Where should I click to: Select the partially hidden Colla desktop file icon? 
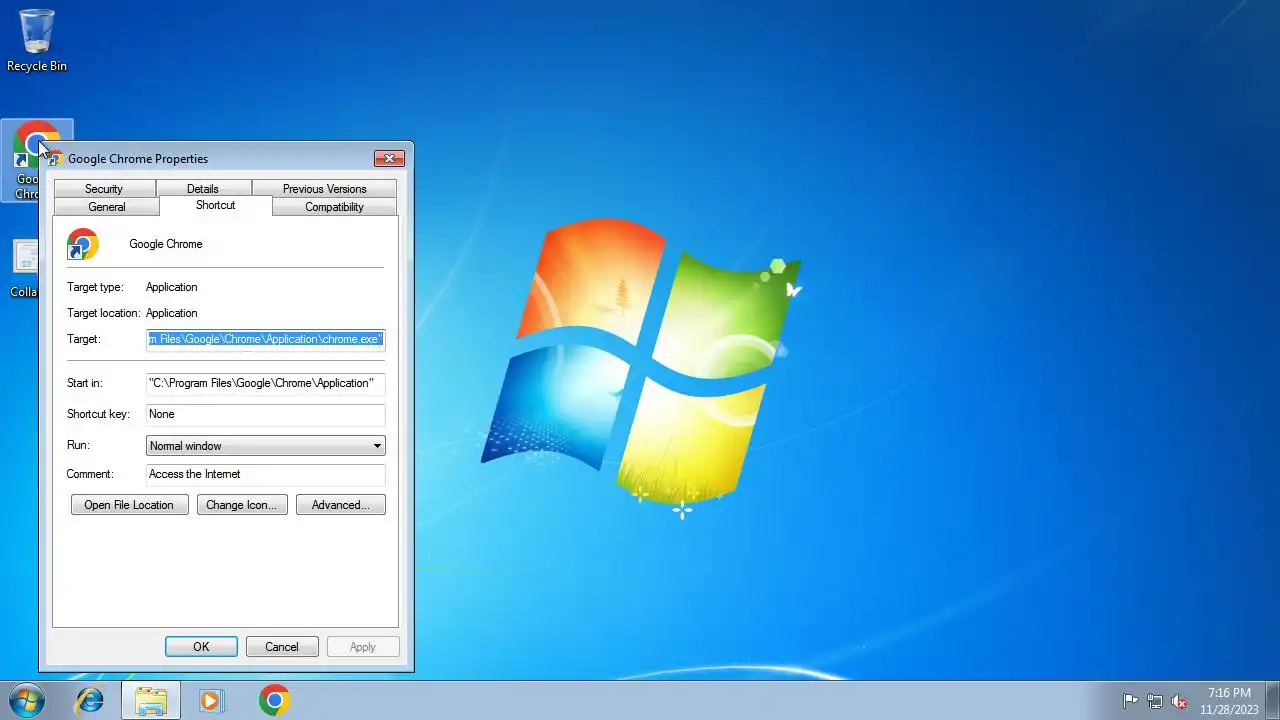click(x=24, y=268)
